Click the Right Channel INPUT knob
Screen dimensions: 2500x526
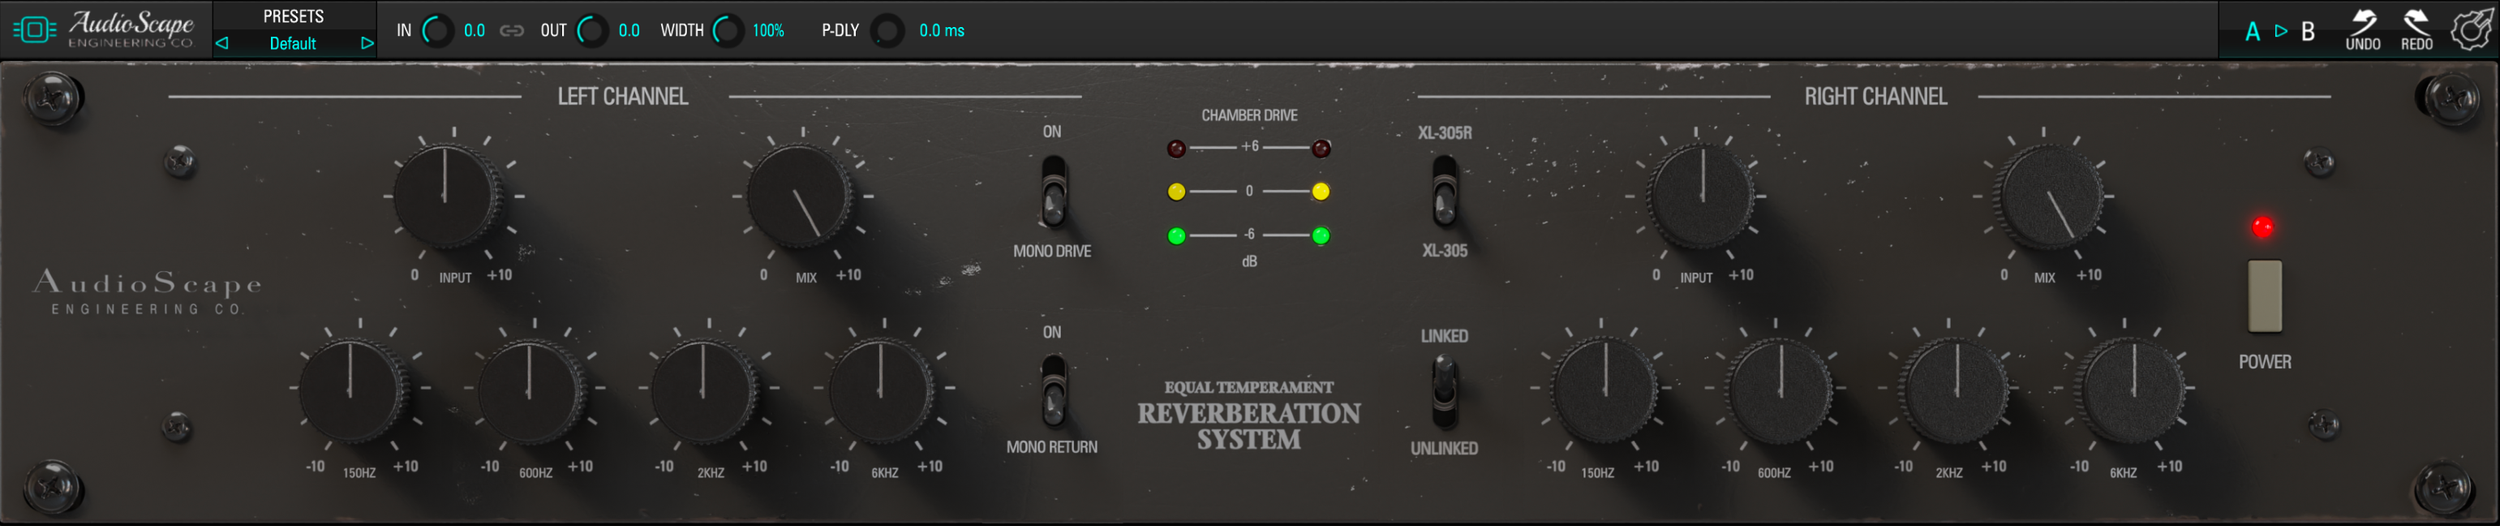(x=1701, y=195)
